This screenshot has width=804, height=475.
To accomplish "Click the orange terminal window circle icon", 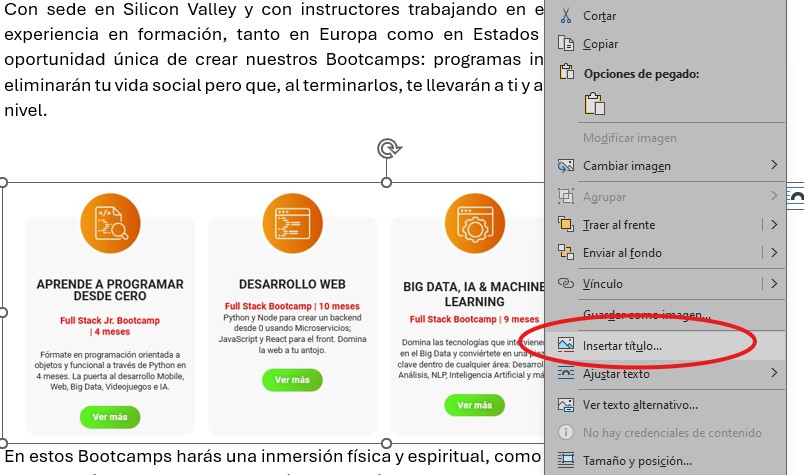I will [x=292, y=223].
